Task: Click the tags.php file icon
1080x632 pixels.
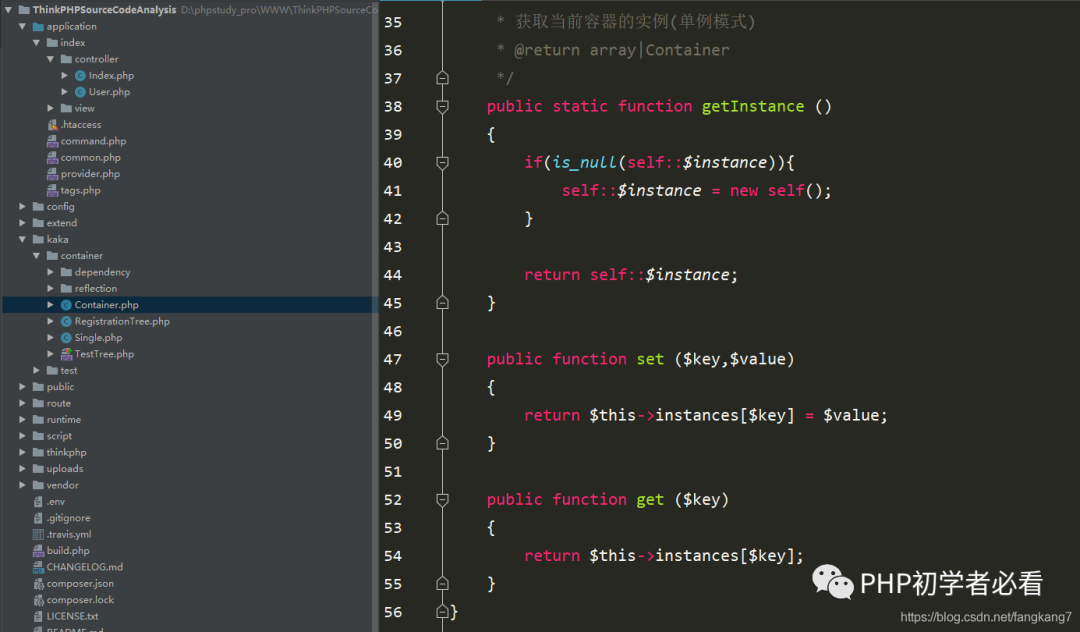Action: pos(52,191)
